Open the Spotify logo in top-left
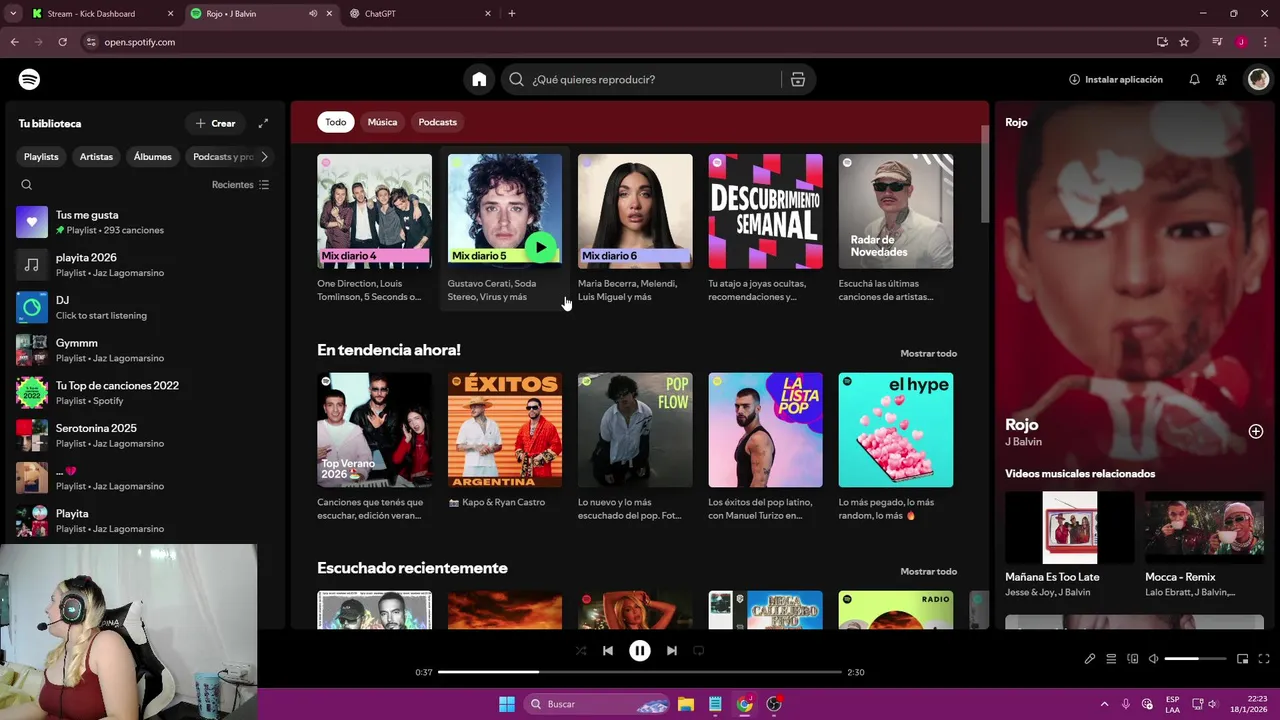The height and width of the screenshot is (720, 1280). 29,79
